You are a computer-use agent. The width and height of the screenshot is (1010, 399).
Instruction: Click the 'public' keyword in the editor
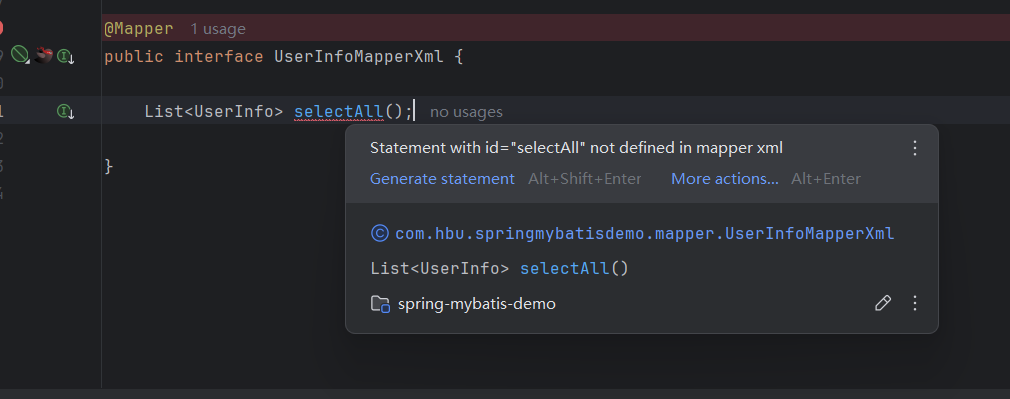point(134,56)
